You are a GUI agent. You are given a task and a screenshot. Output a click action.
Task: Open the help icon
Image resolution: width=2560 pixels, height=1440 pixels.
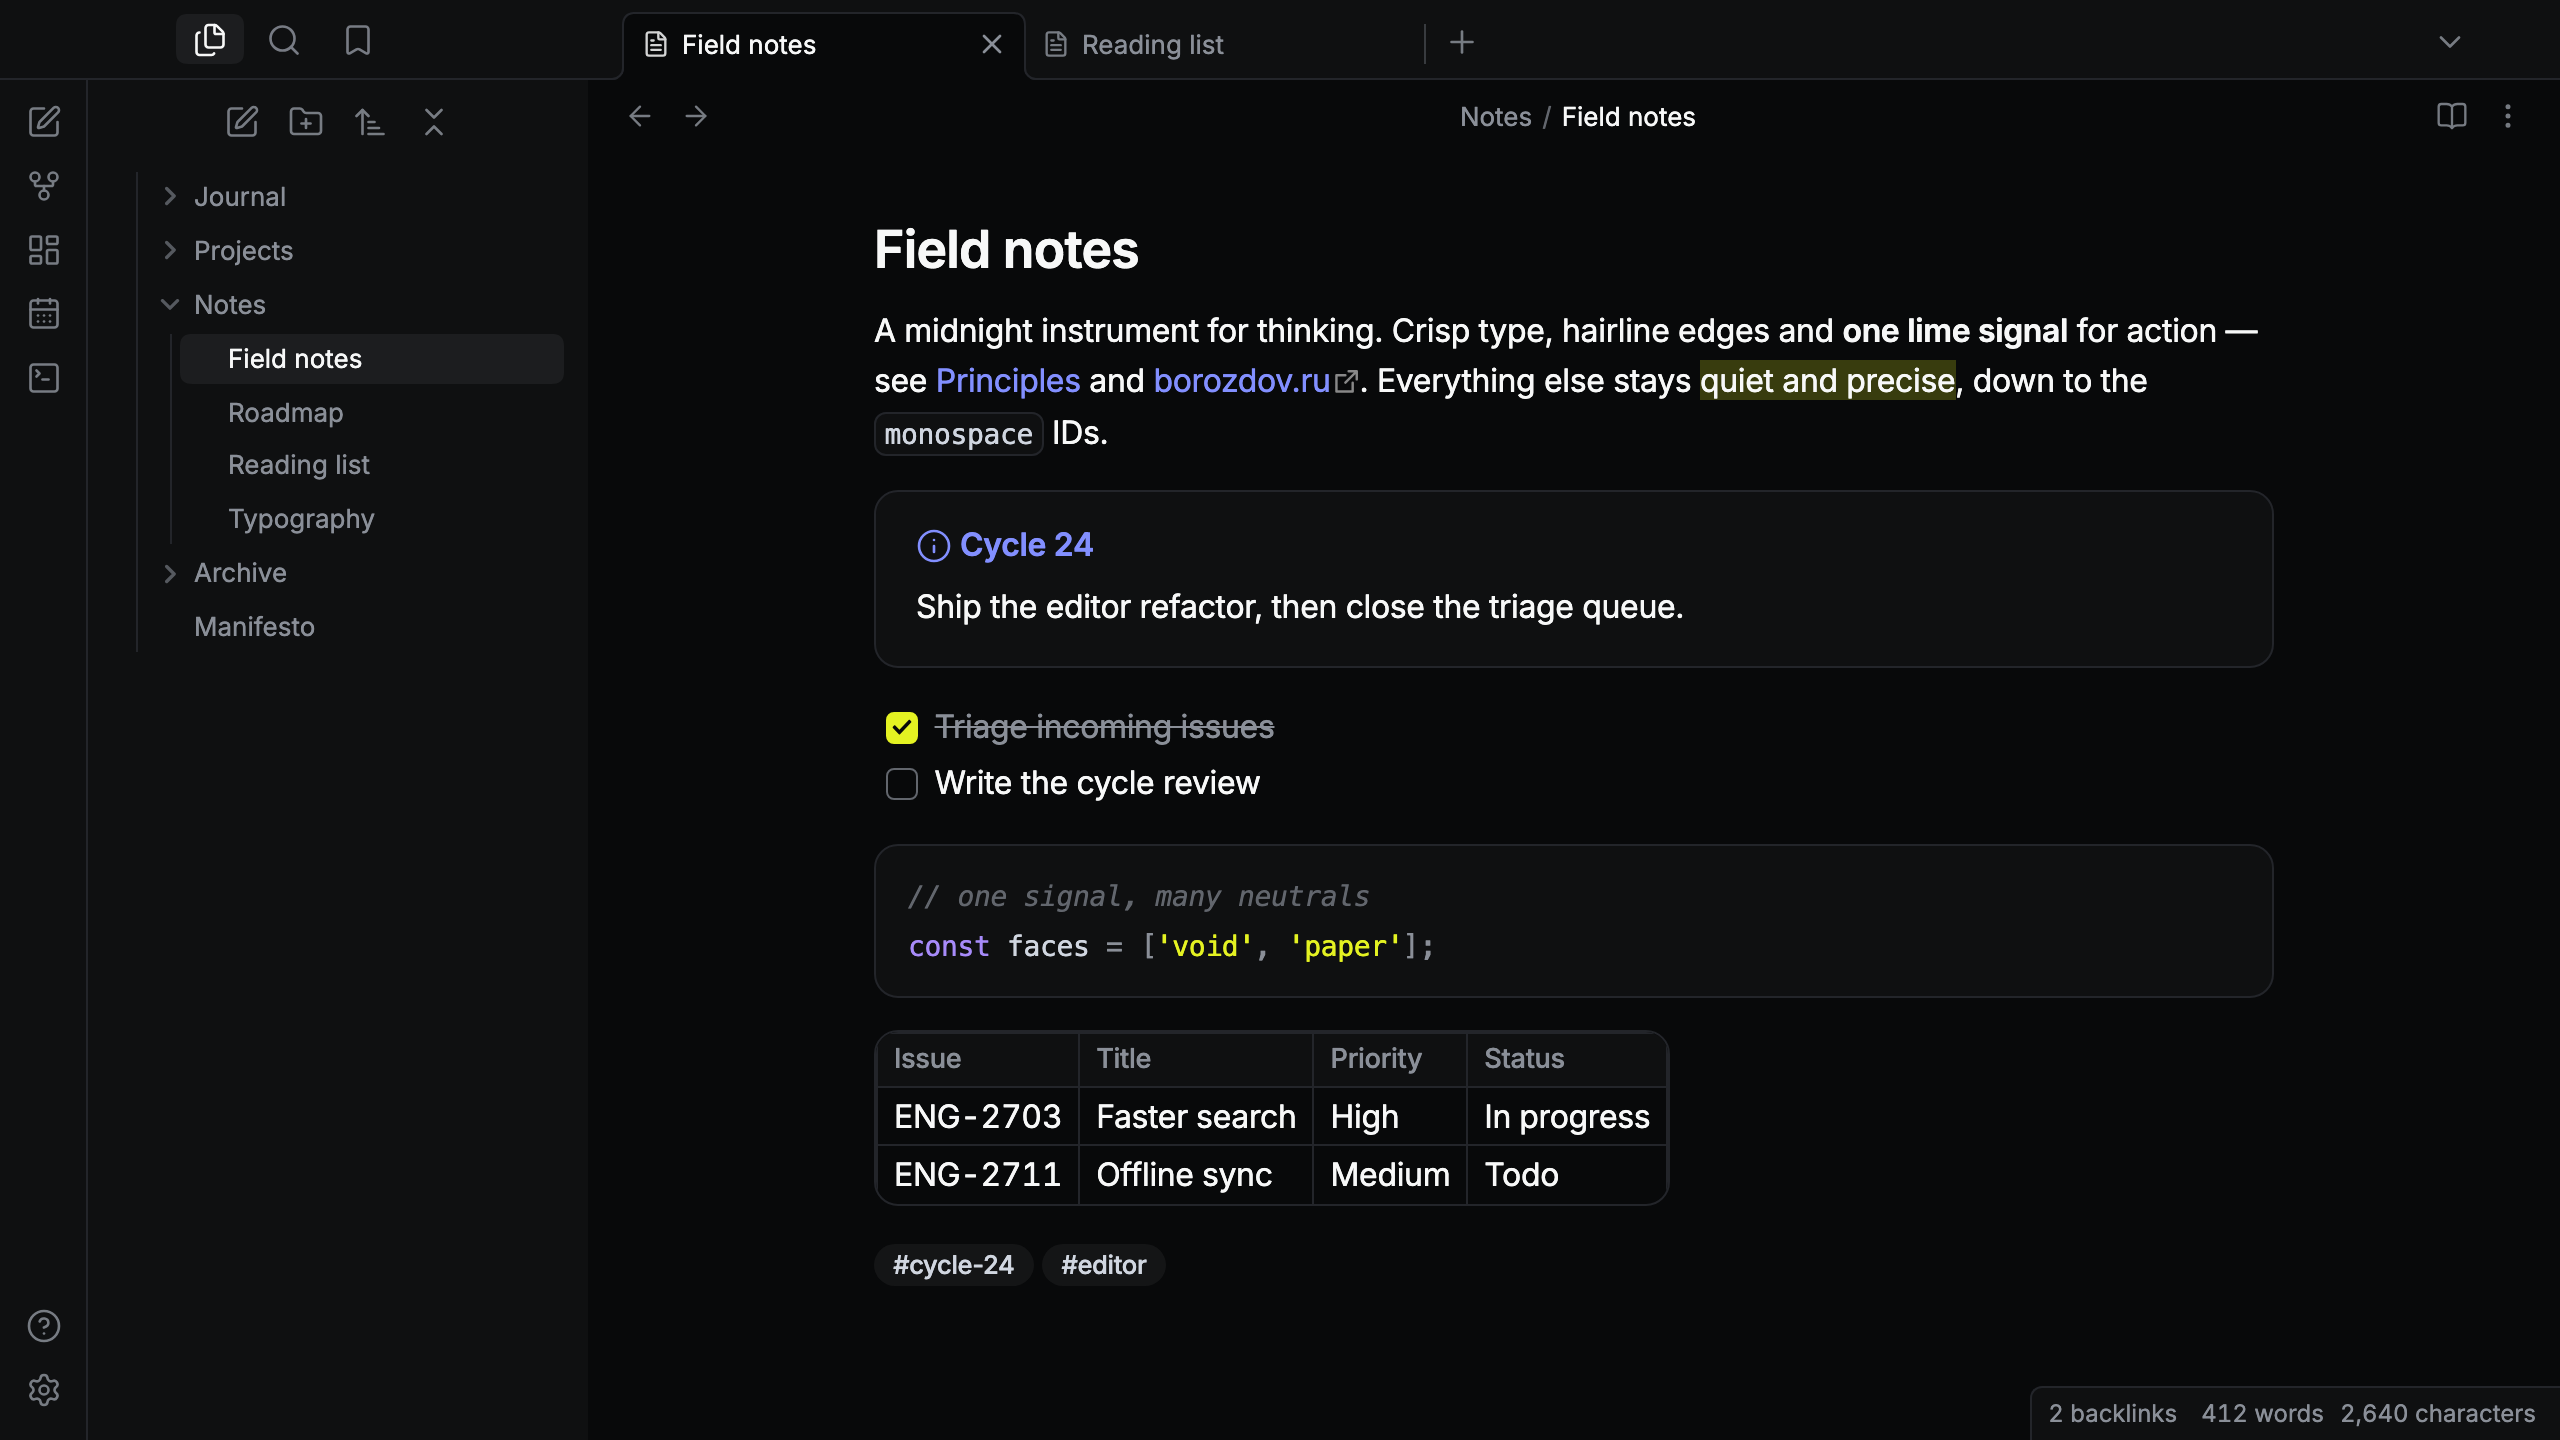tap(44, 1326)
